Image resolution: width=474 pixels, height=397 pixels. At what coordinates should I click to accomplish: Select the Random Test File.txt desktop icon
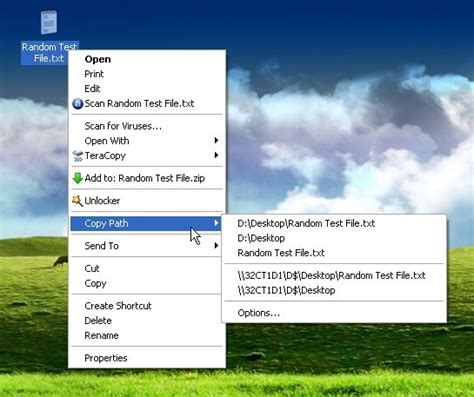coord(49,22)
